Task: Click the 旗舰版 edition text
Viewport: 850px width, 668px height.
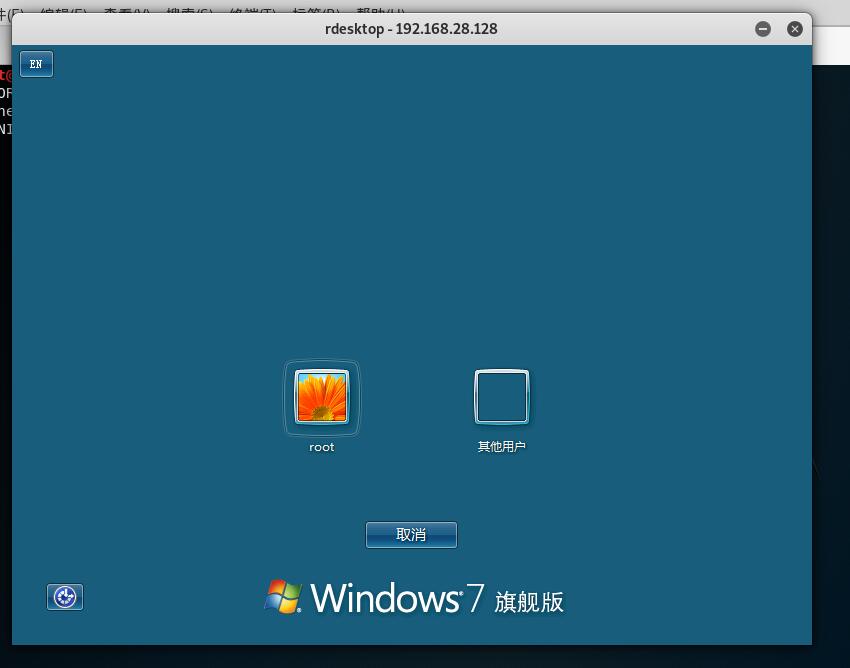Action: 528,600
